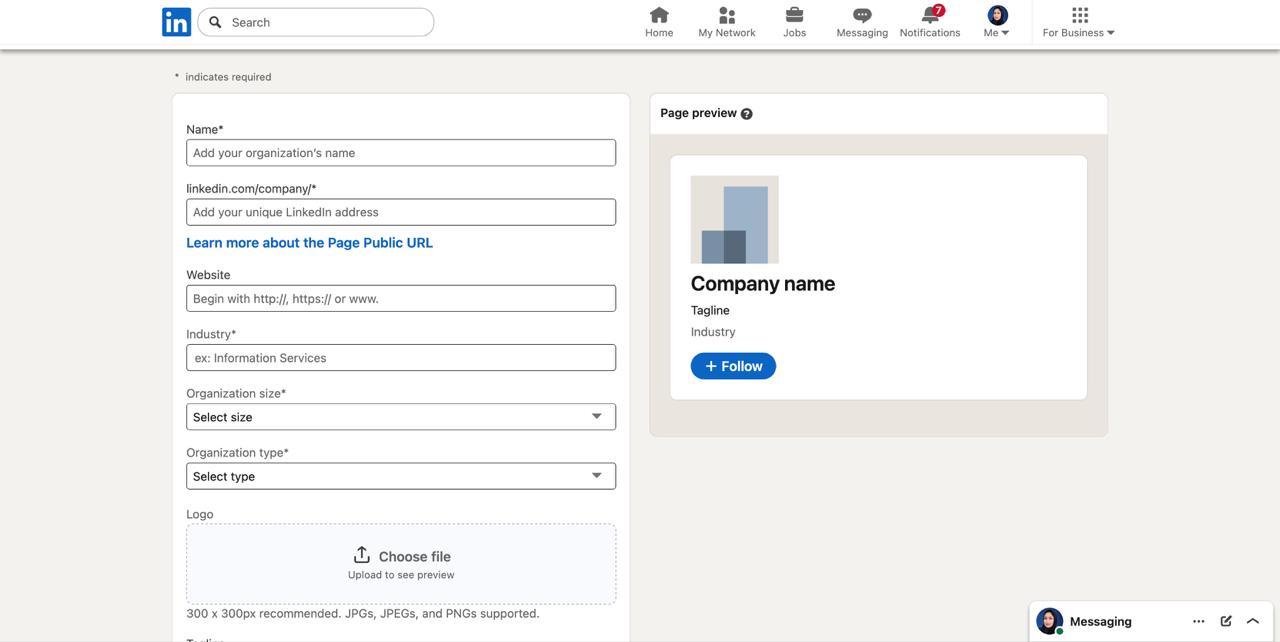1280x642 pixels.
Task: Click the Website input field
Action: coord(401,298)
